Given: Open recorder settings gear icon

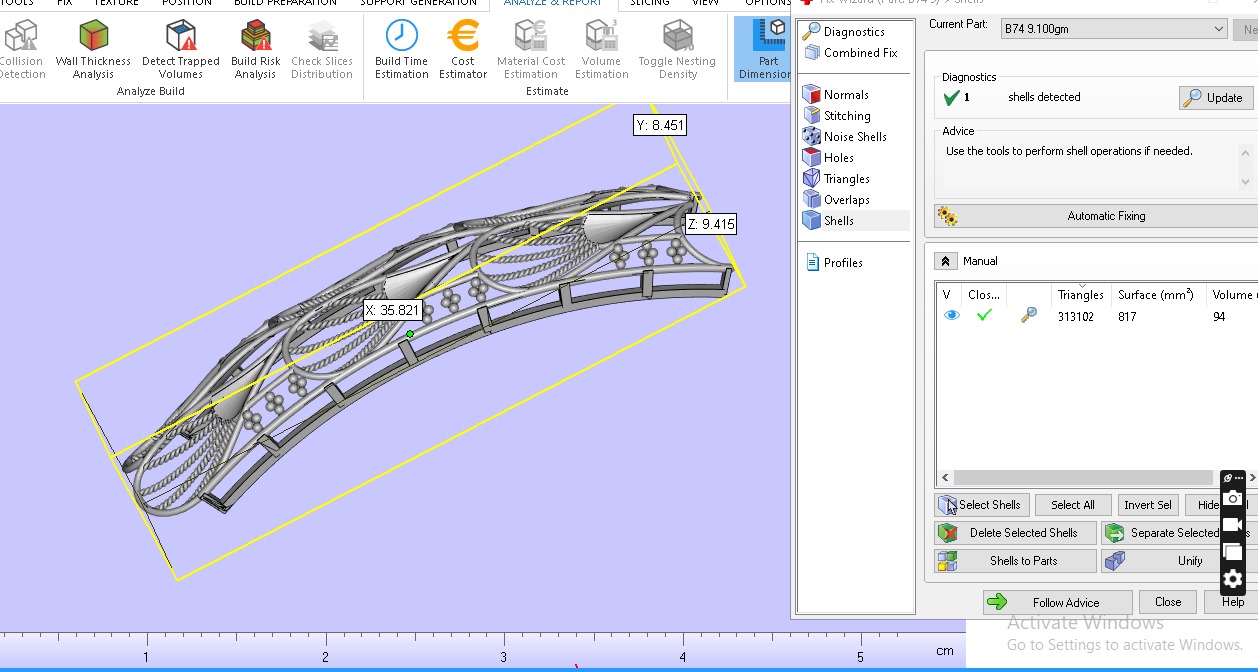Looking at the screenshot, I should pos(1233,579).
